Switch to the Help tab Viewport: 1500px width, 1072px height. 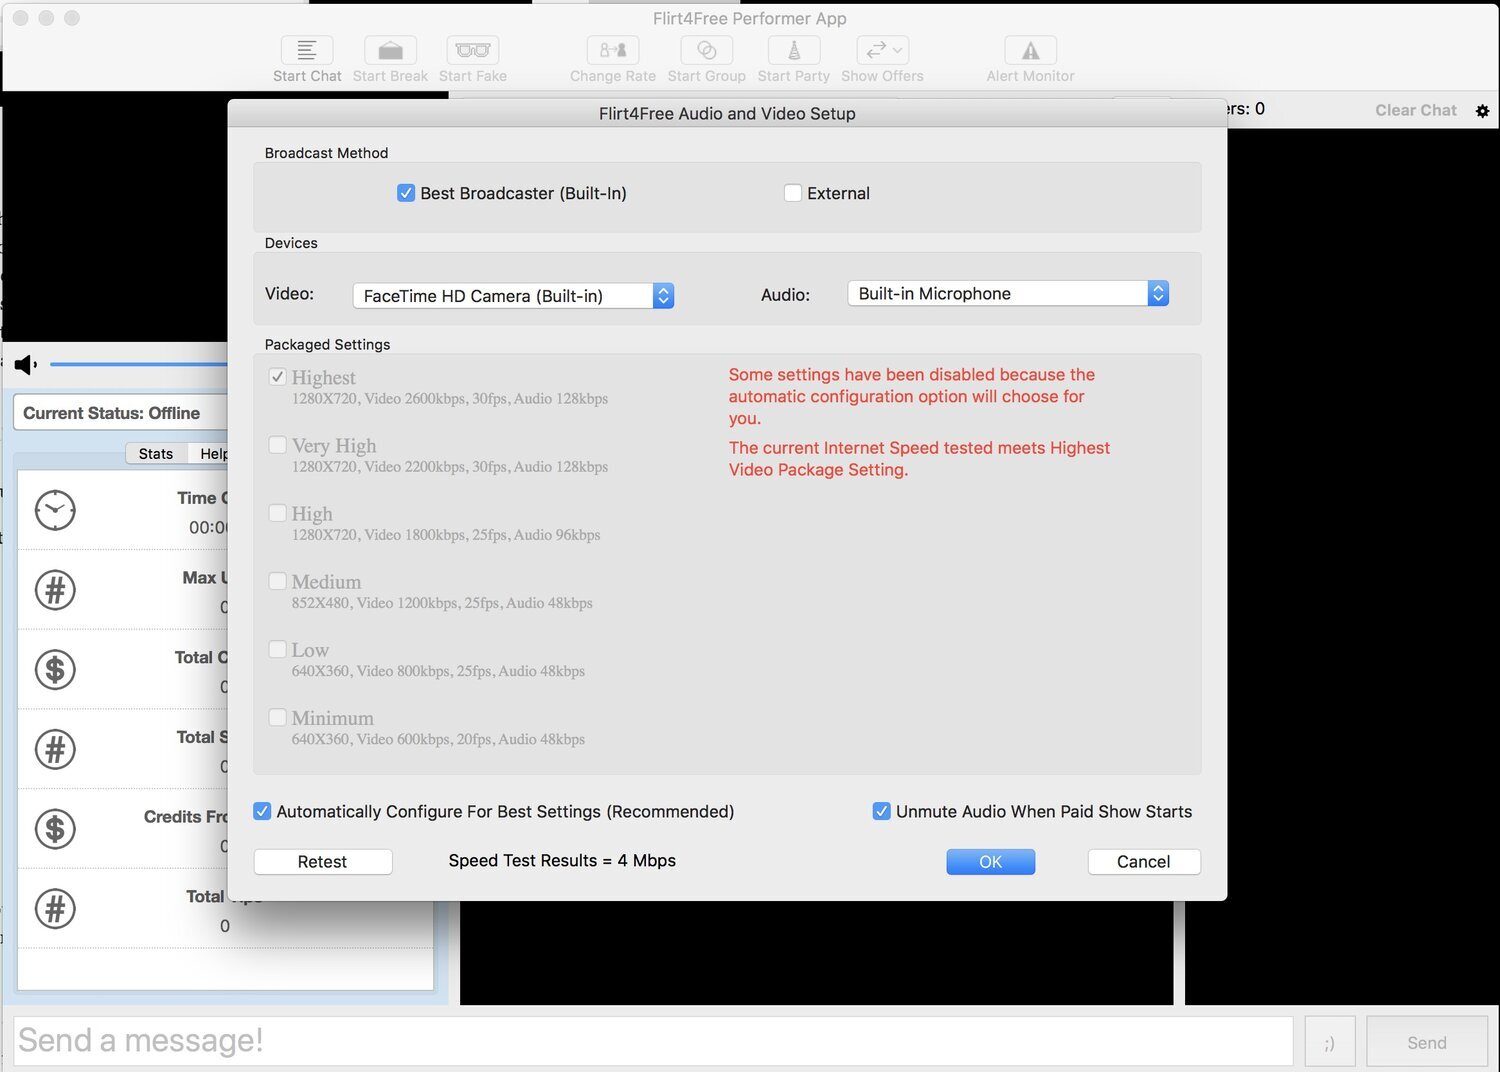[x=210, y=454]
